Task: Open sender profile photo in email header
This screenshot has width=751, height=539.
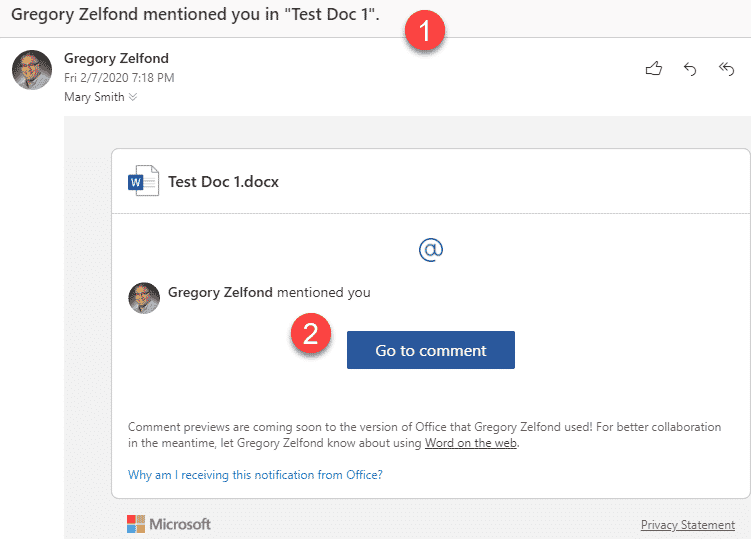Action: pyautogui.click(x=32, y=70)
